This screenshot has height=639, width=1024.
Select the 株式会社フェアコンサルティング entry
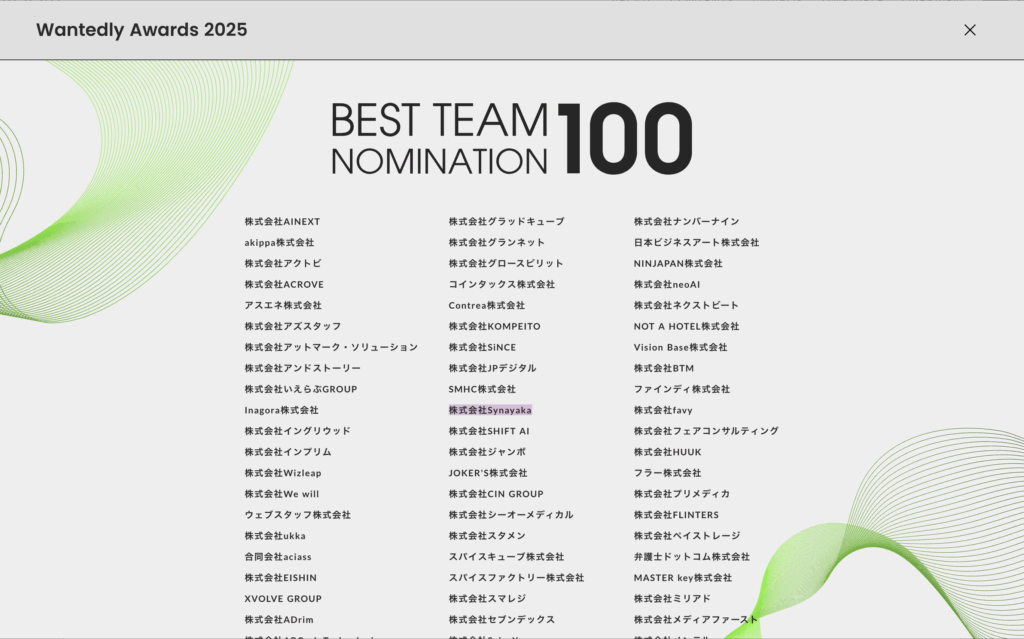point(706,431)
